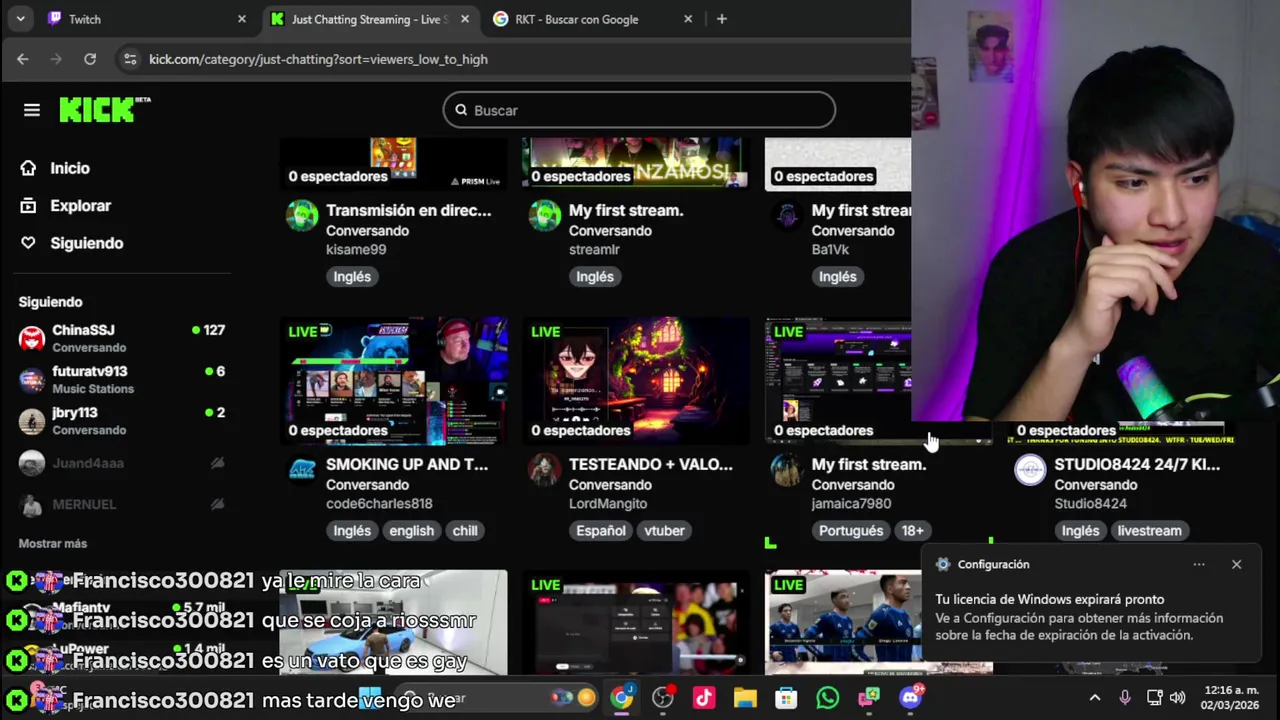The height and width of the screenshot is (720, 1280).
Task: Dismiss the Windows license notification
Action: point(1237,564)
